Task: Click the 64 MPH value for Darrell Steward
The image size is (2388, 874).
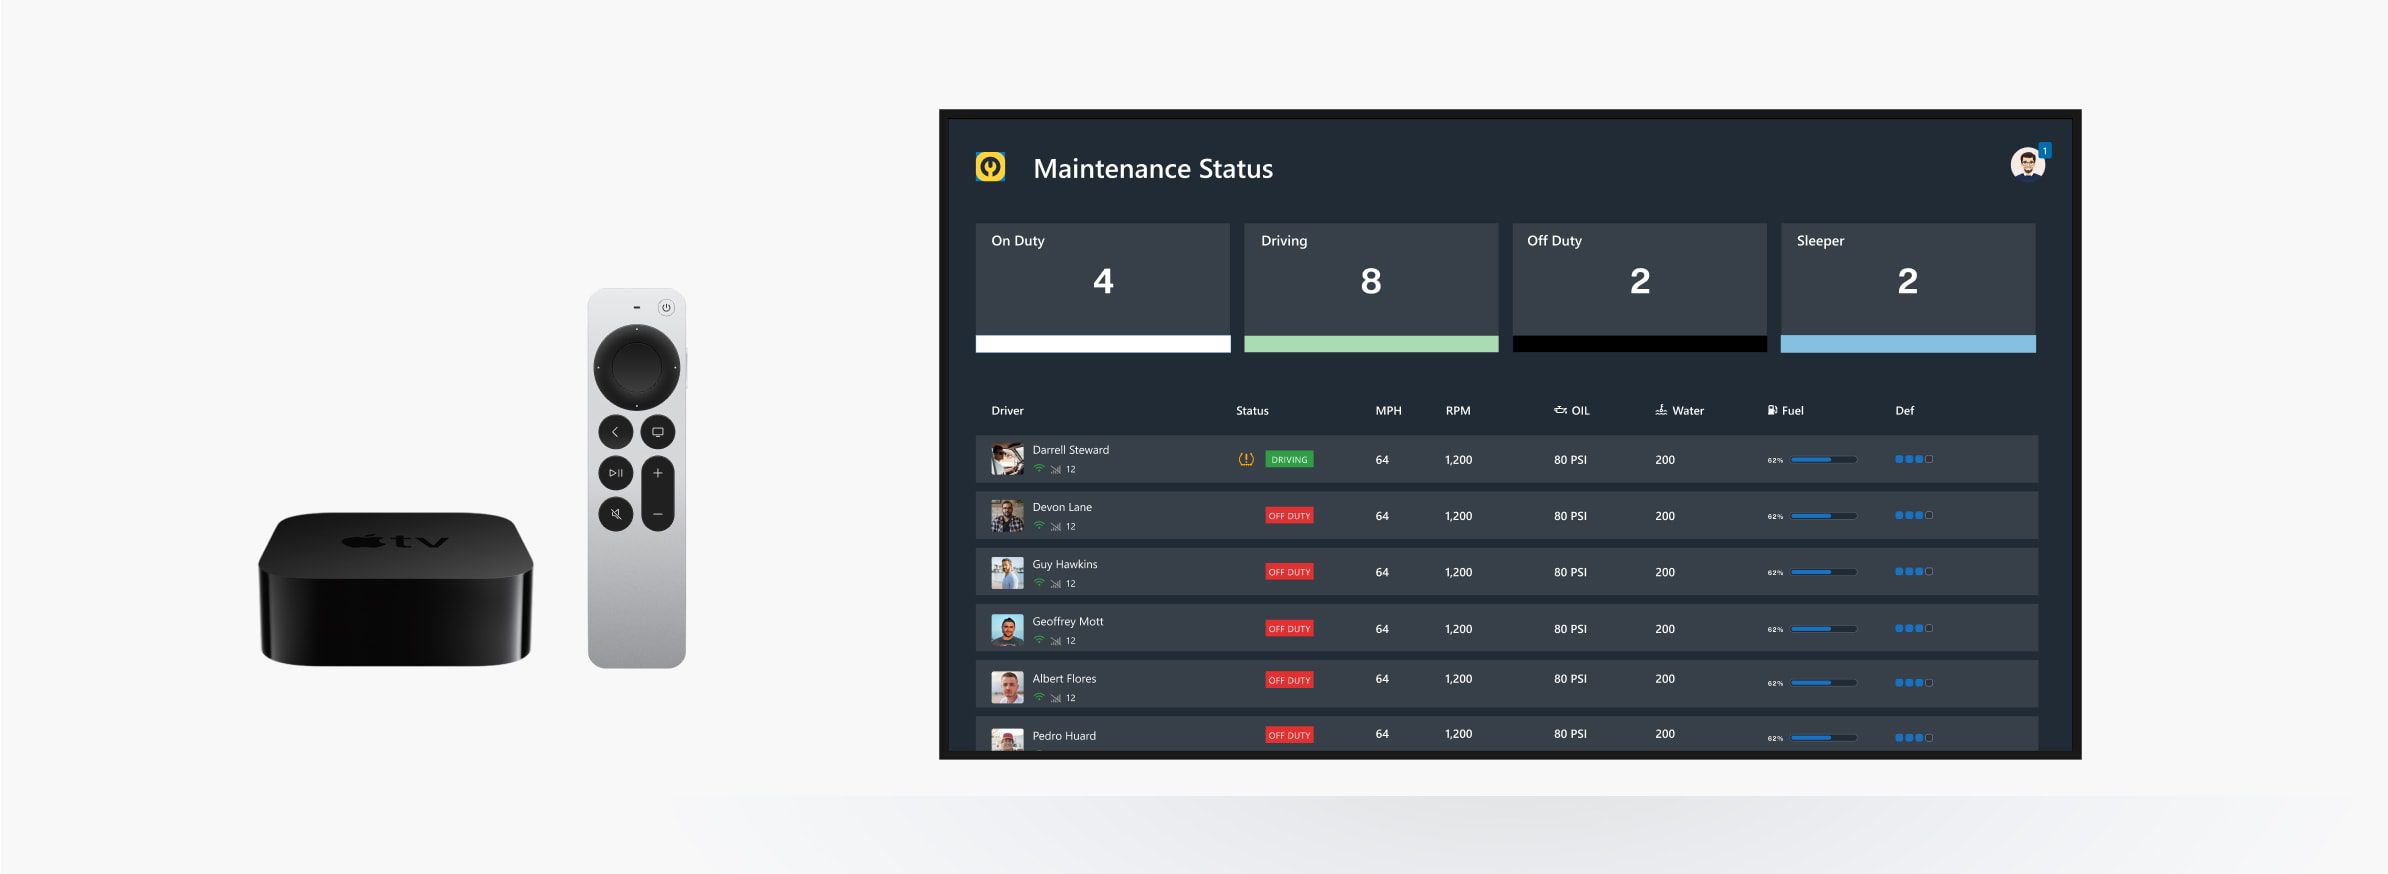Action: [x=1382, y=460]
